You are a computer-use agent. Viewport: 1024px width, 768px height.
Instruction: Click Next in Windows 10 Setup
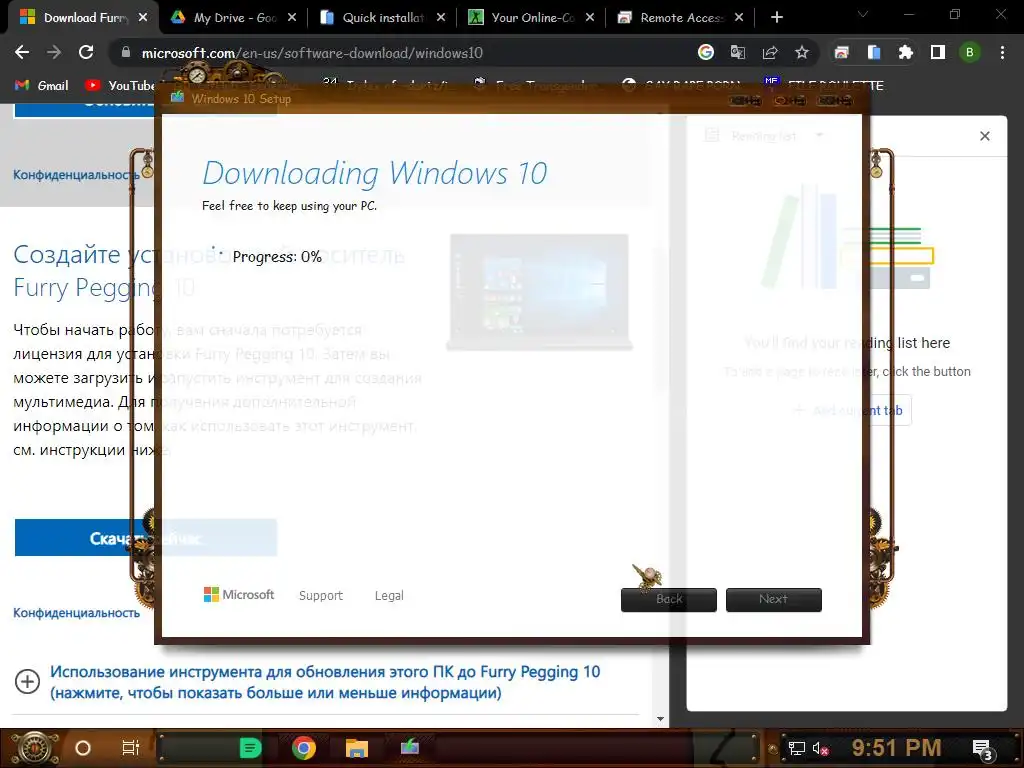tap(774, 600)
